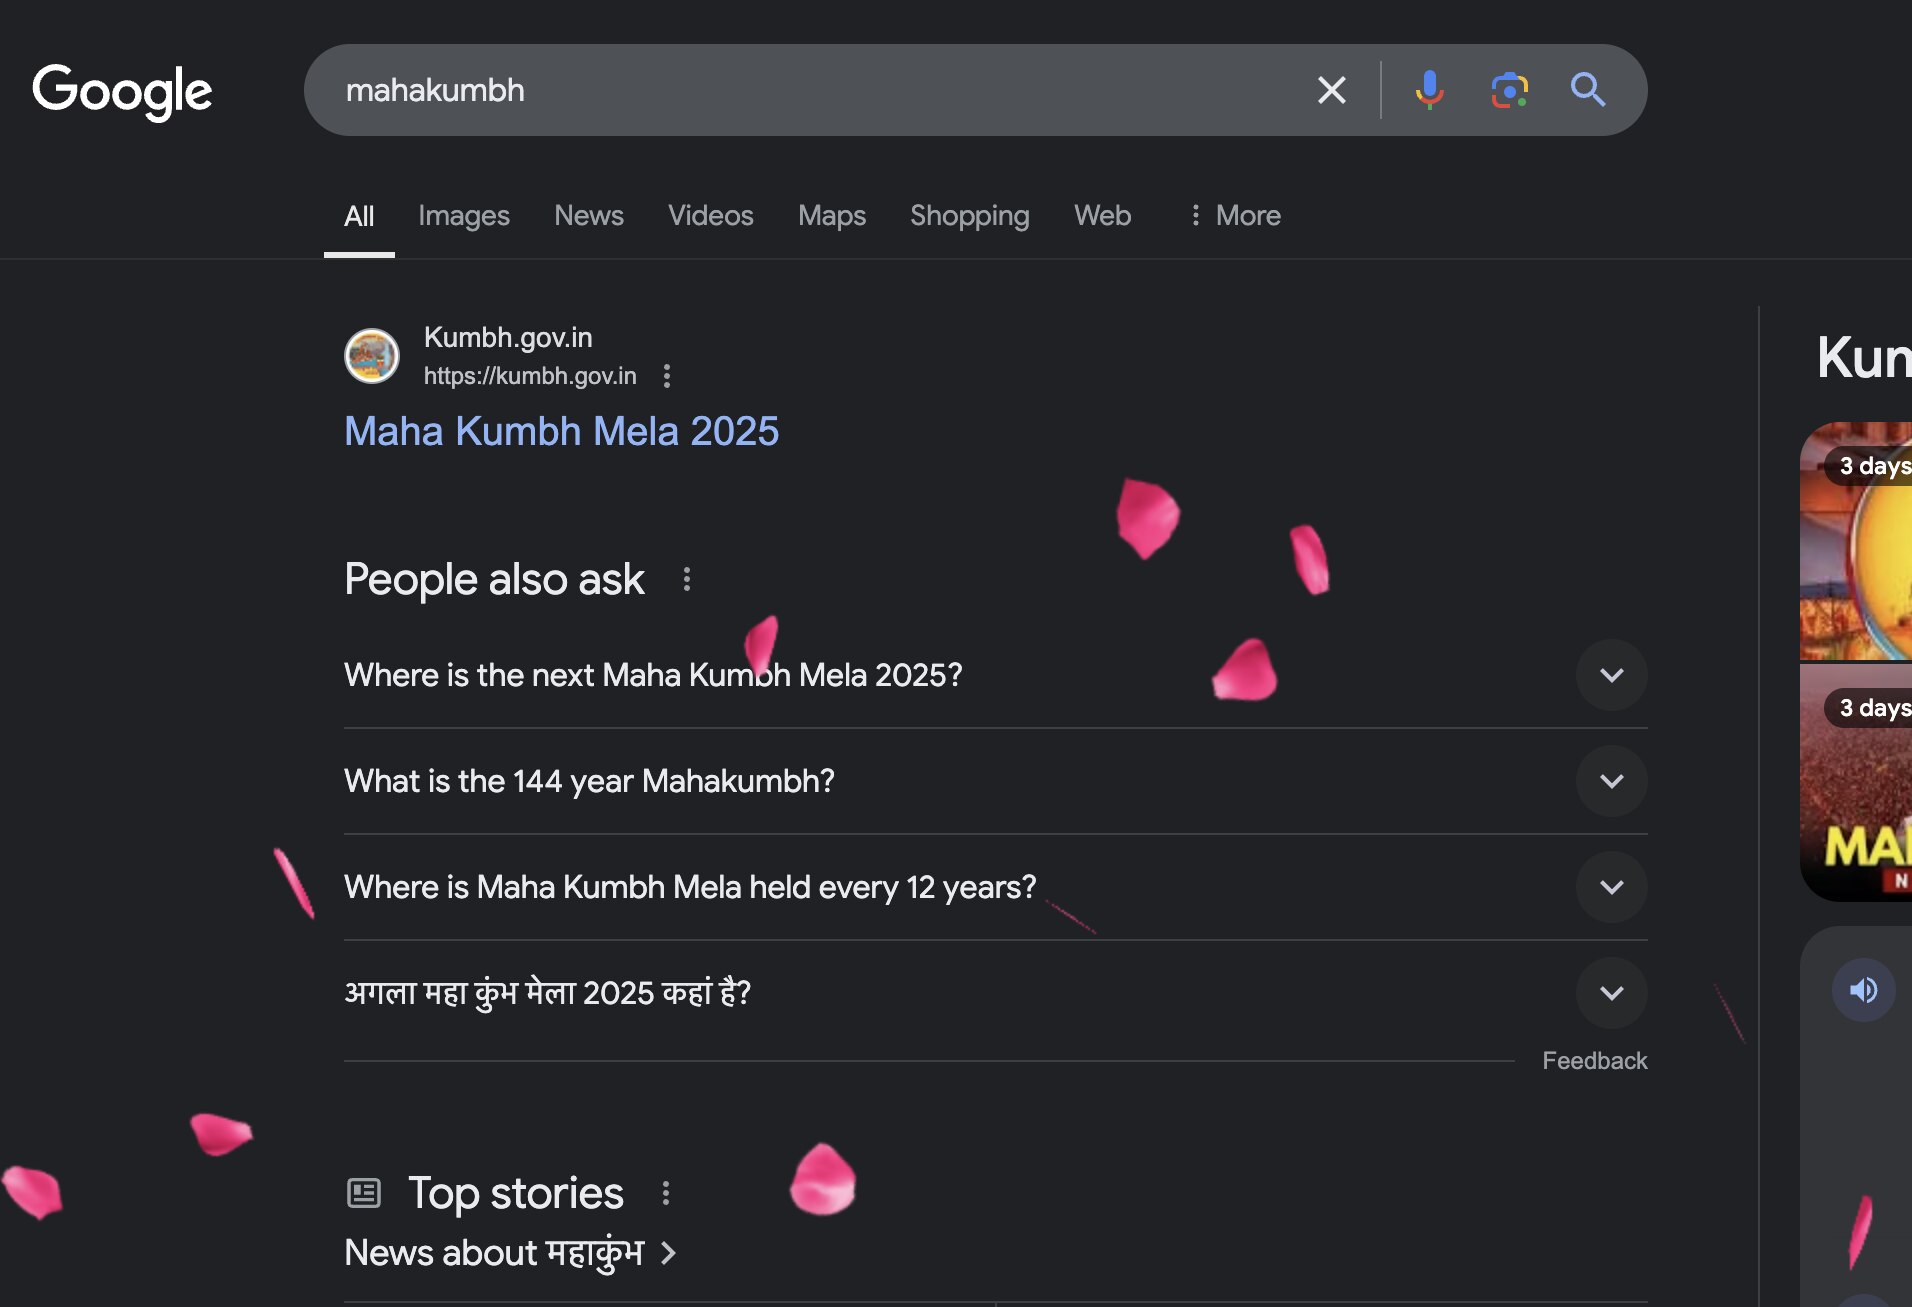This screenshot has height=1307, width=1912.
Task: Switch to the Images tab
Action: pyautogui.click(x=463, y=216)
